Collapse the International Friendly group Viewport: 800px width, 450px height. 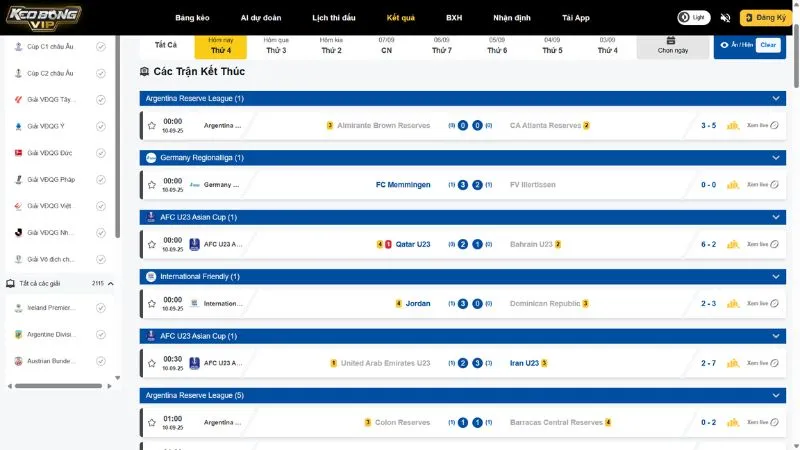pos(775,276)
